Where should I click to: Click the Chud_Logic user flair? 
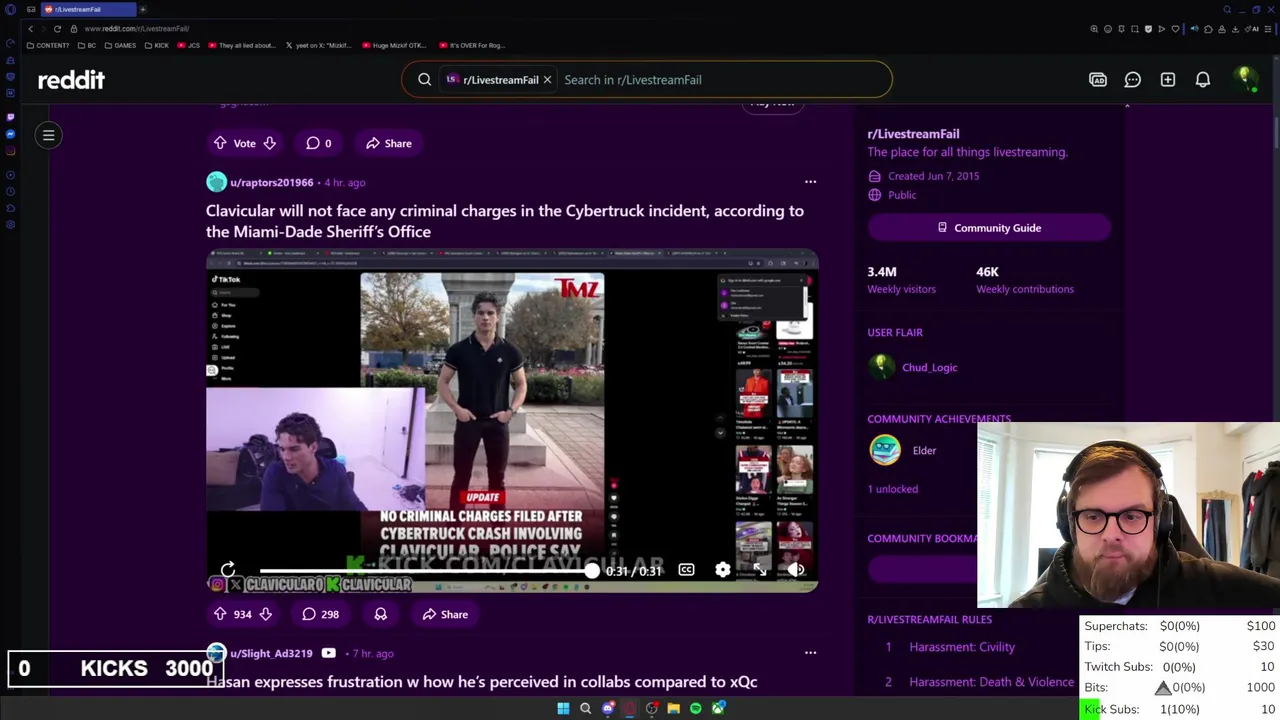(x=929, y=367)
